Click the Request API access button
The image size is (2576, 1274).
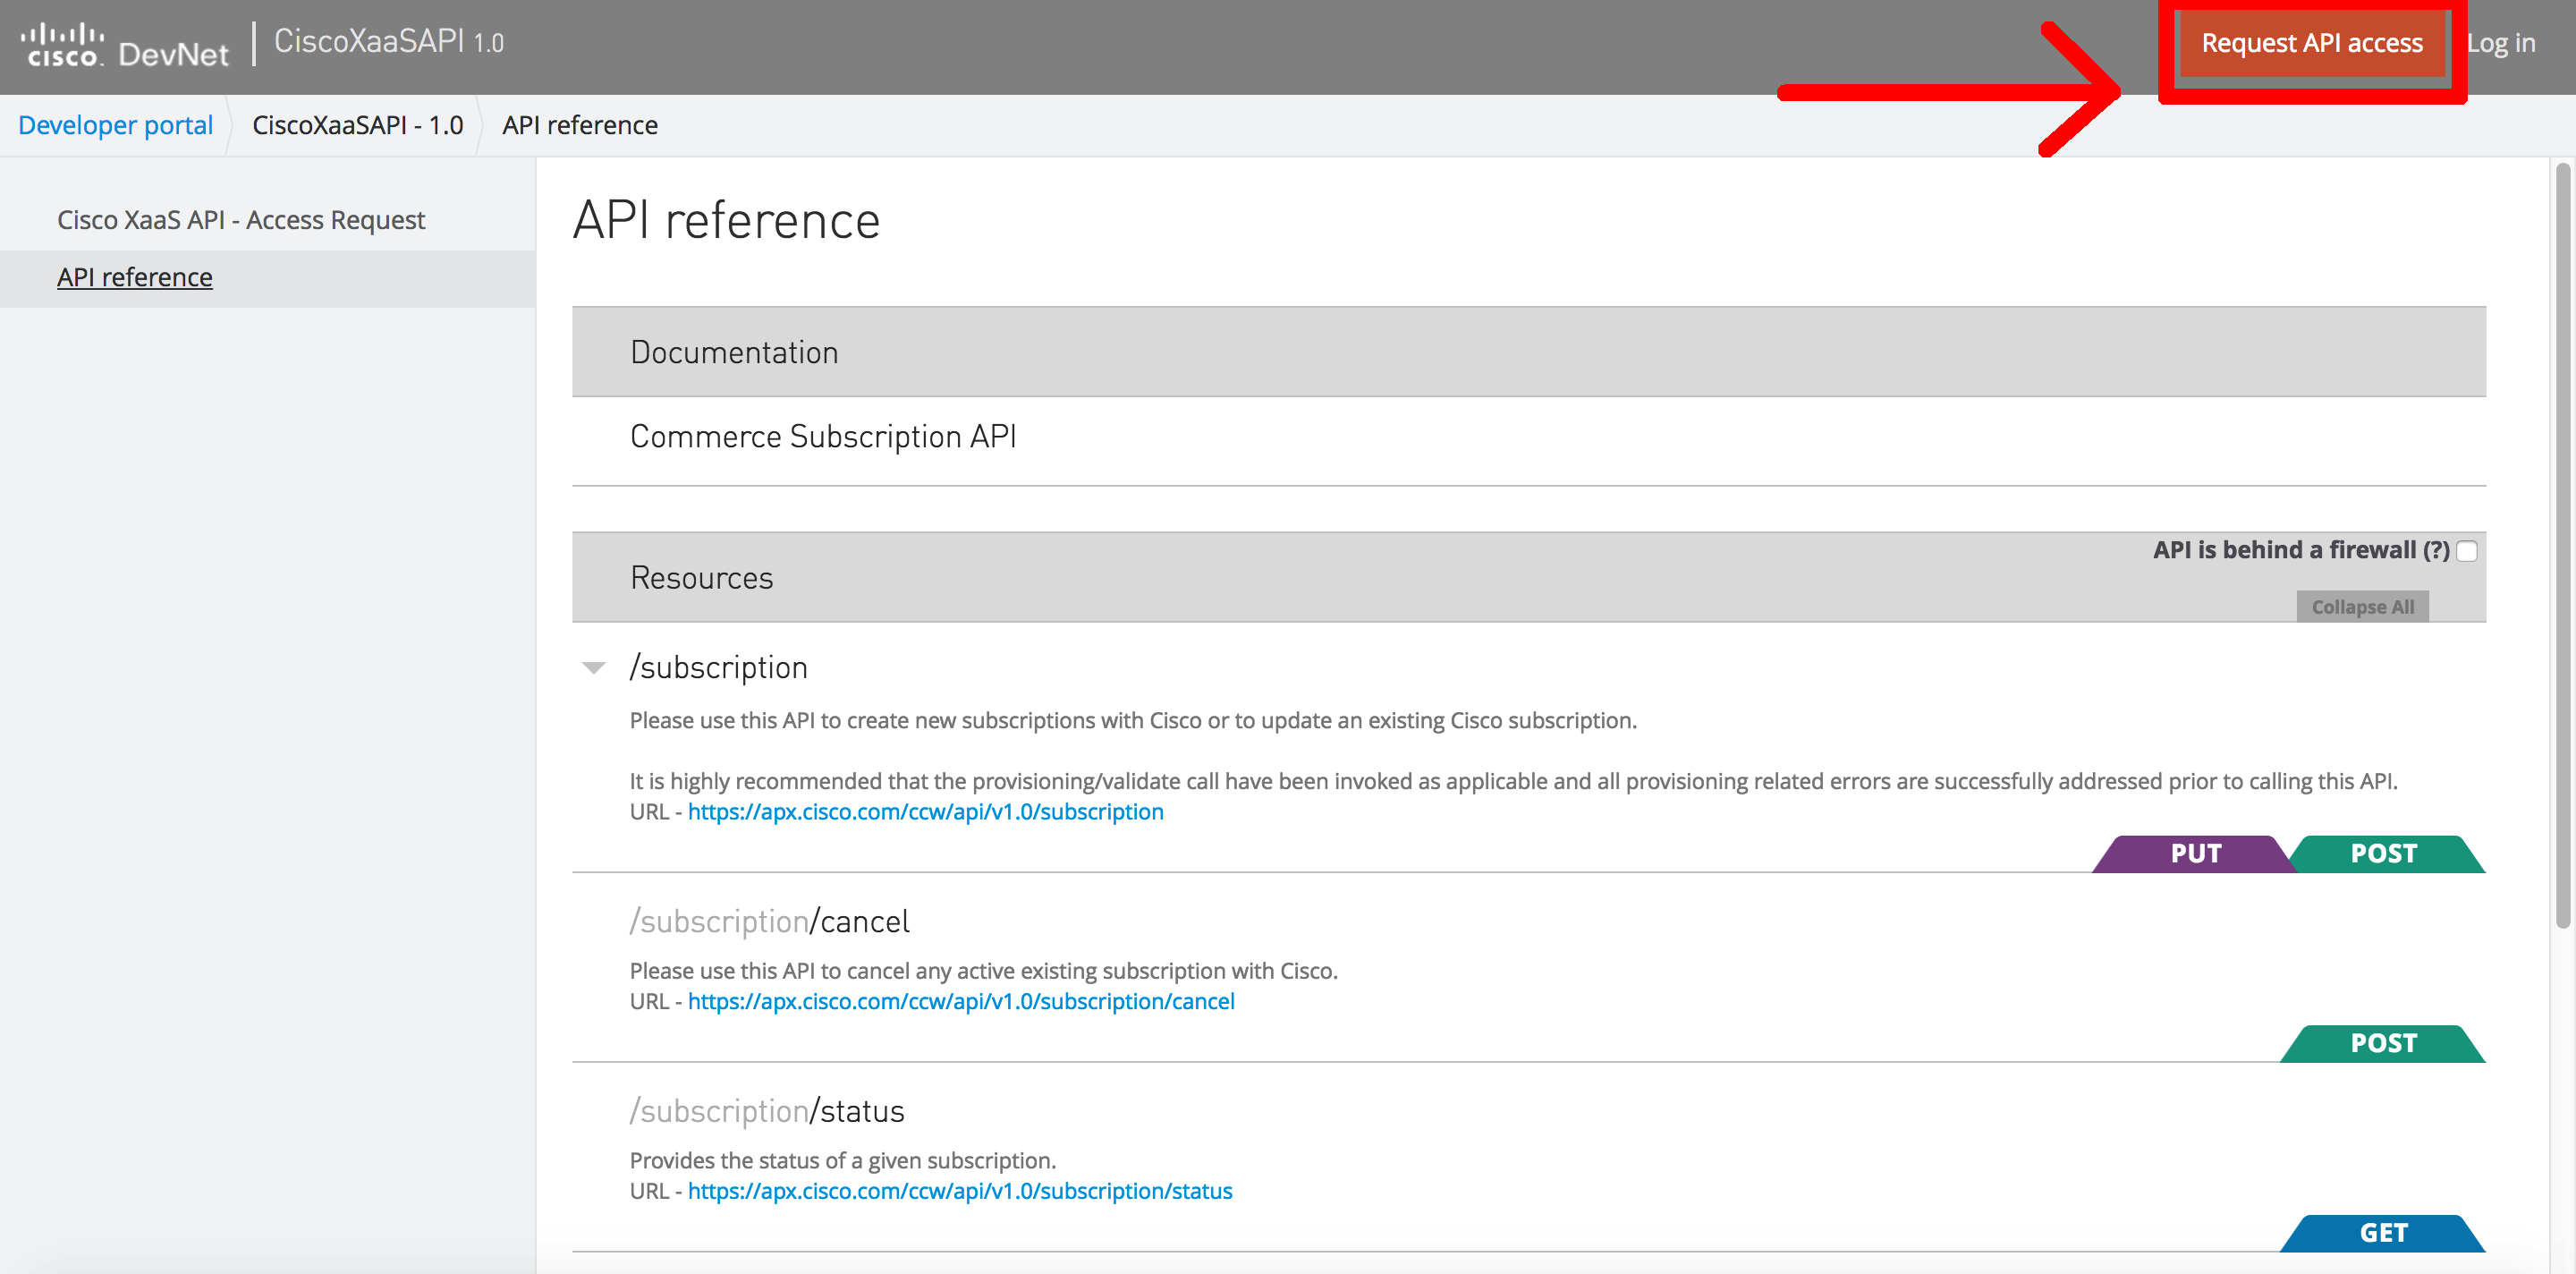click(2311, 43)
